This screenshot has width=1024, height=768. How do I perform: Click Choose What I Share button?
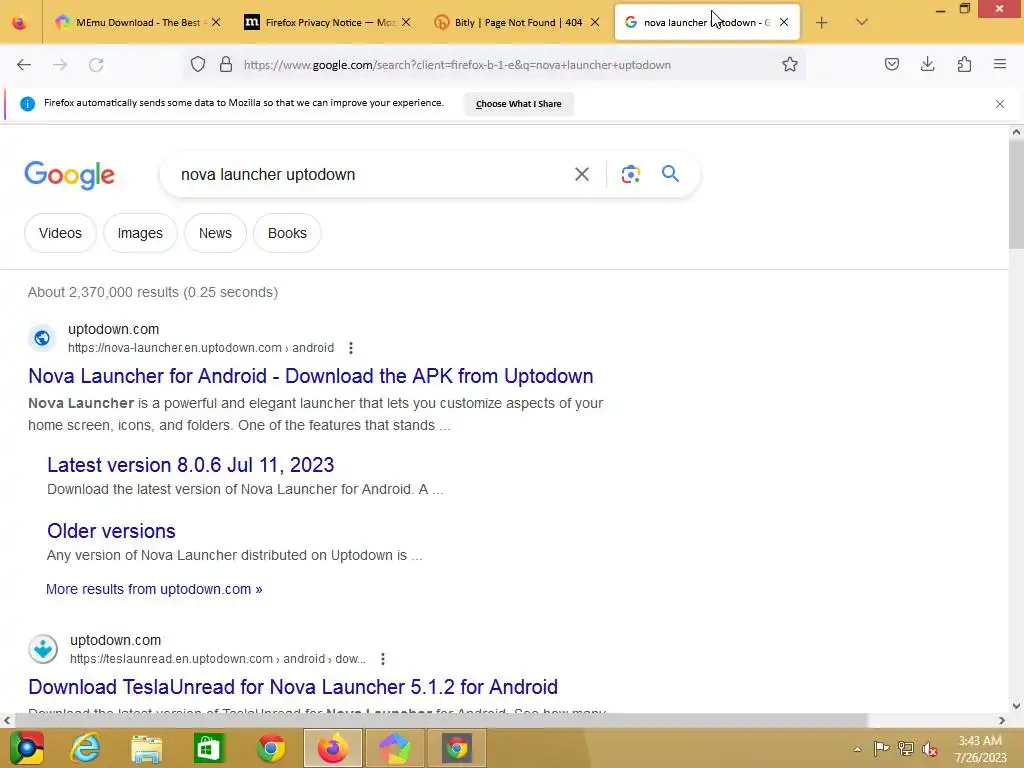coord(519,104)
